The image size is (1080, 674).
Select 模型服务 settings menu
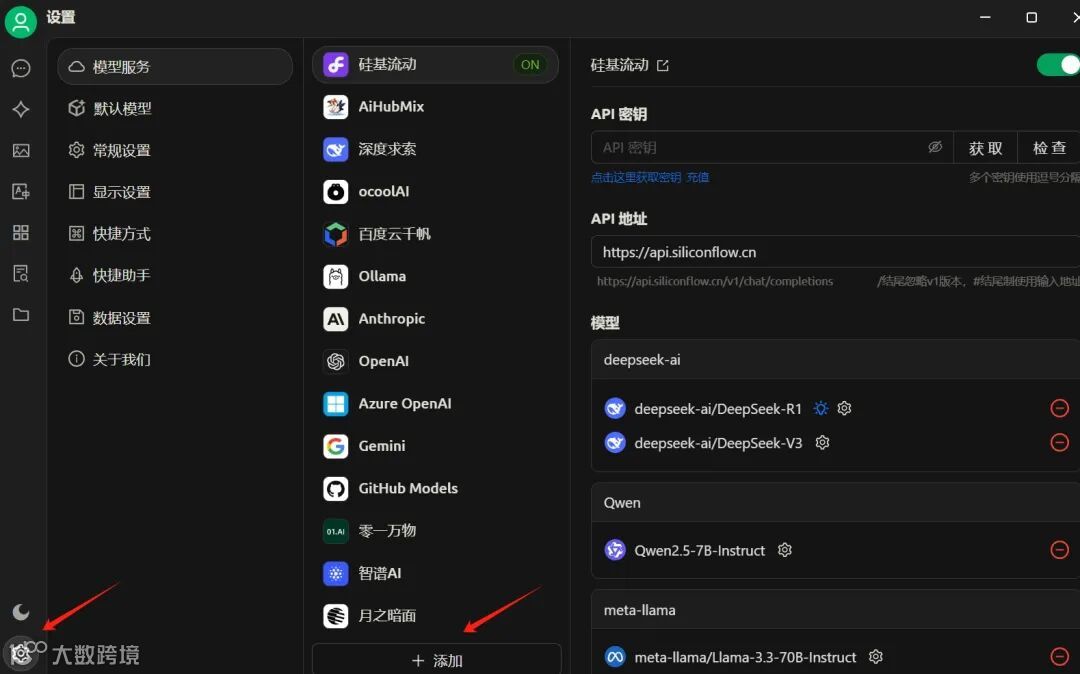(x=175, y=67)
